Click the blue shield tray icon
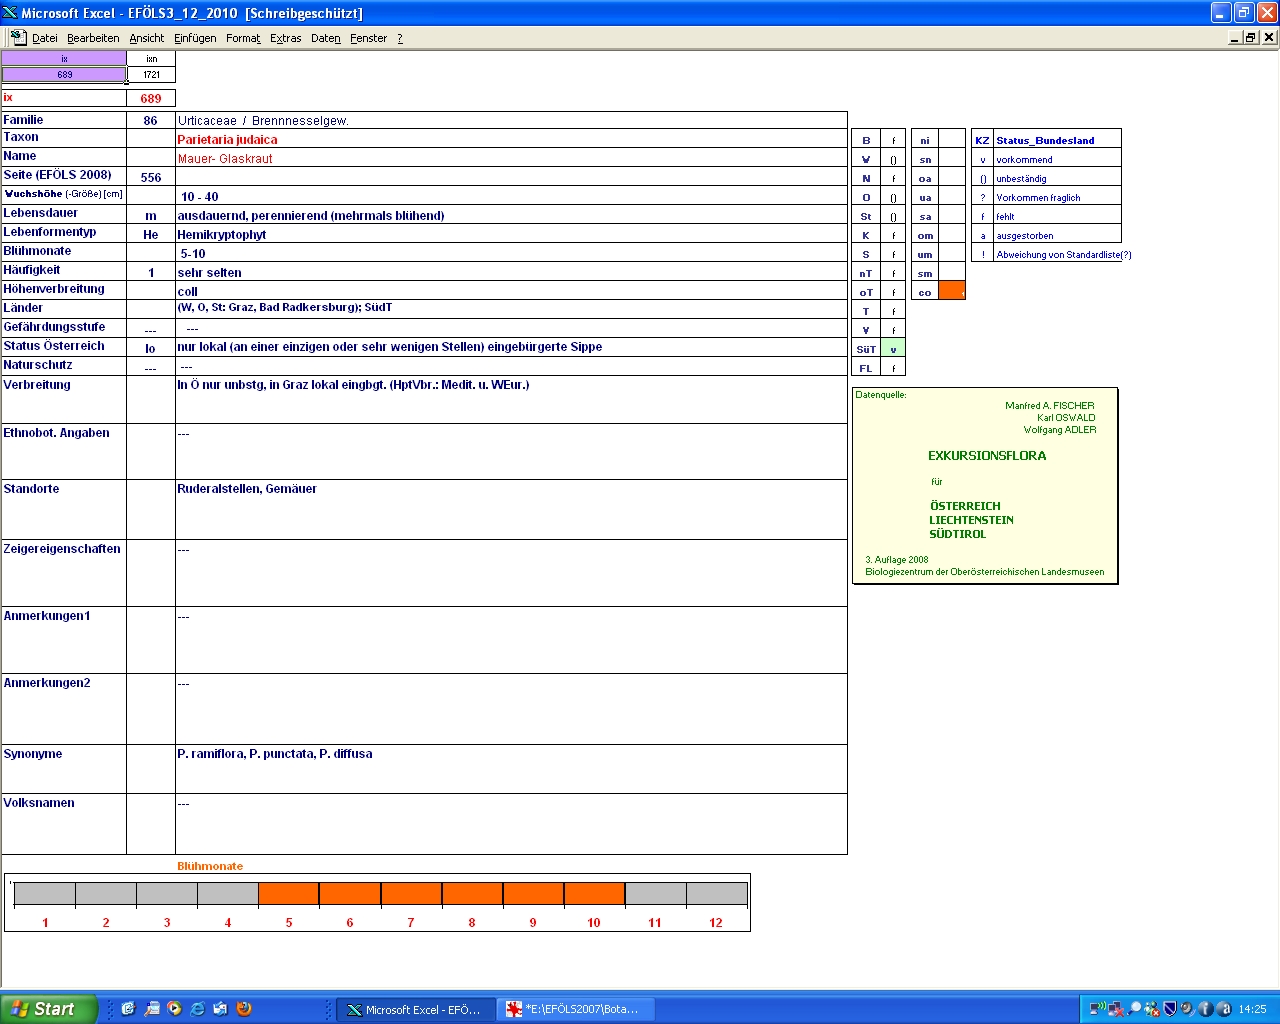The width and height of the screenshot is (1280, 1024). point(1170,1009)
